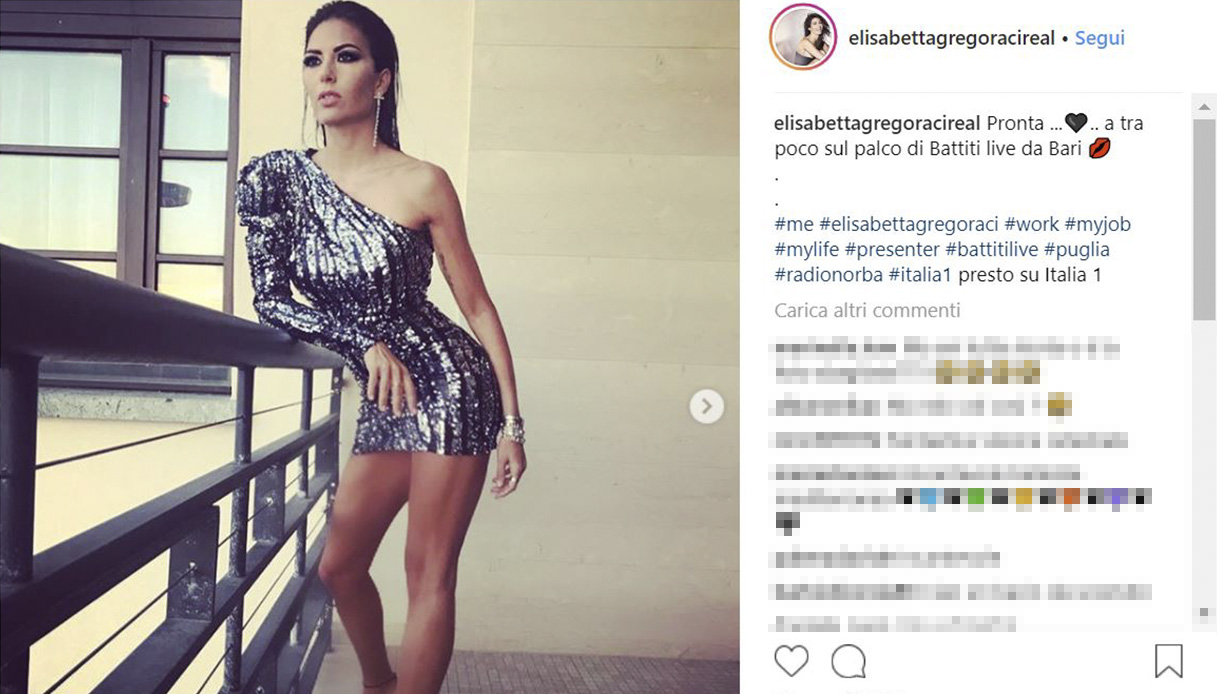1217x694 pixels.
Task: Save the post with the bookmark icon
Action: point(1168,661)
